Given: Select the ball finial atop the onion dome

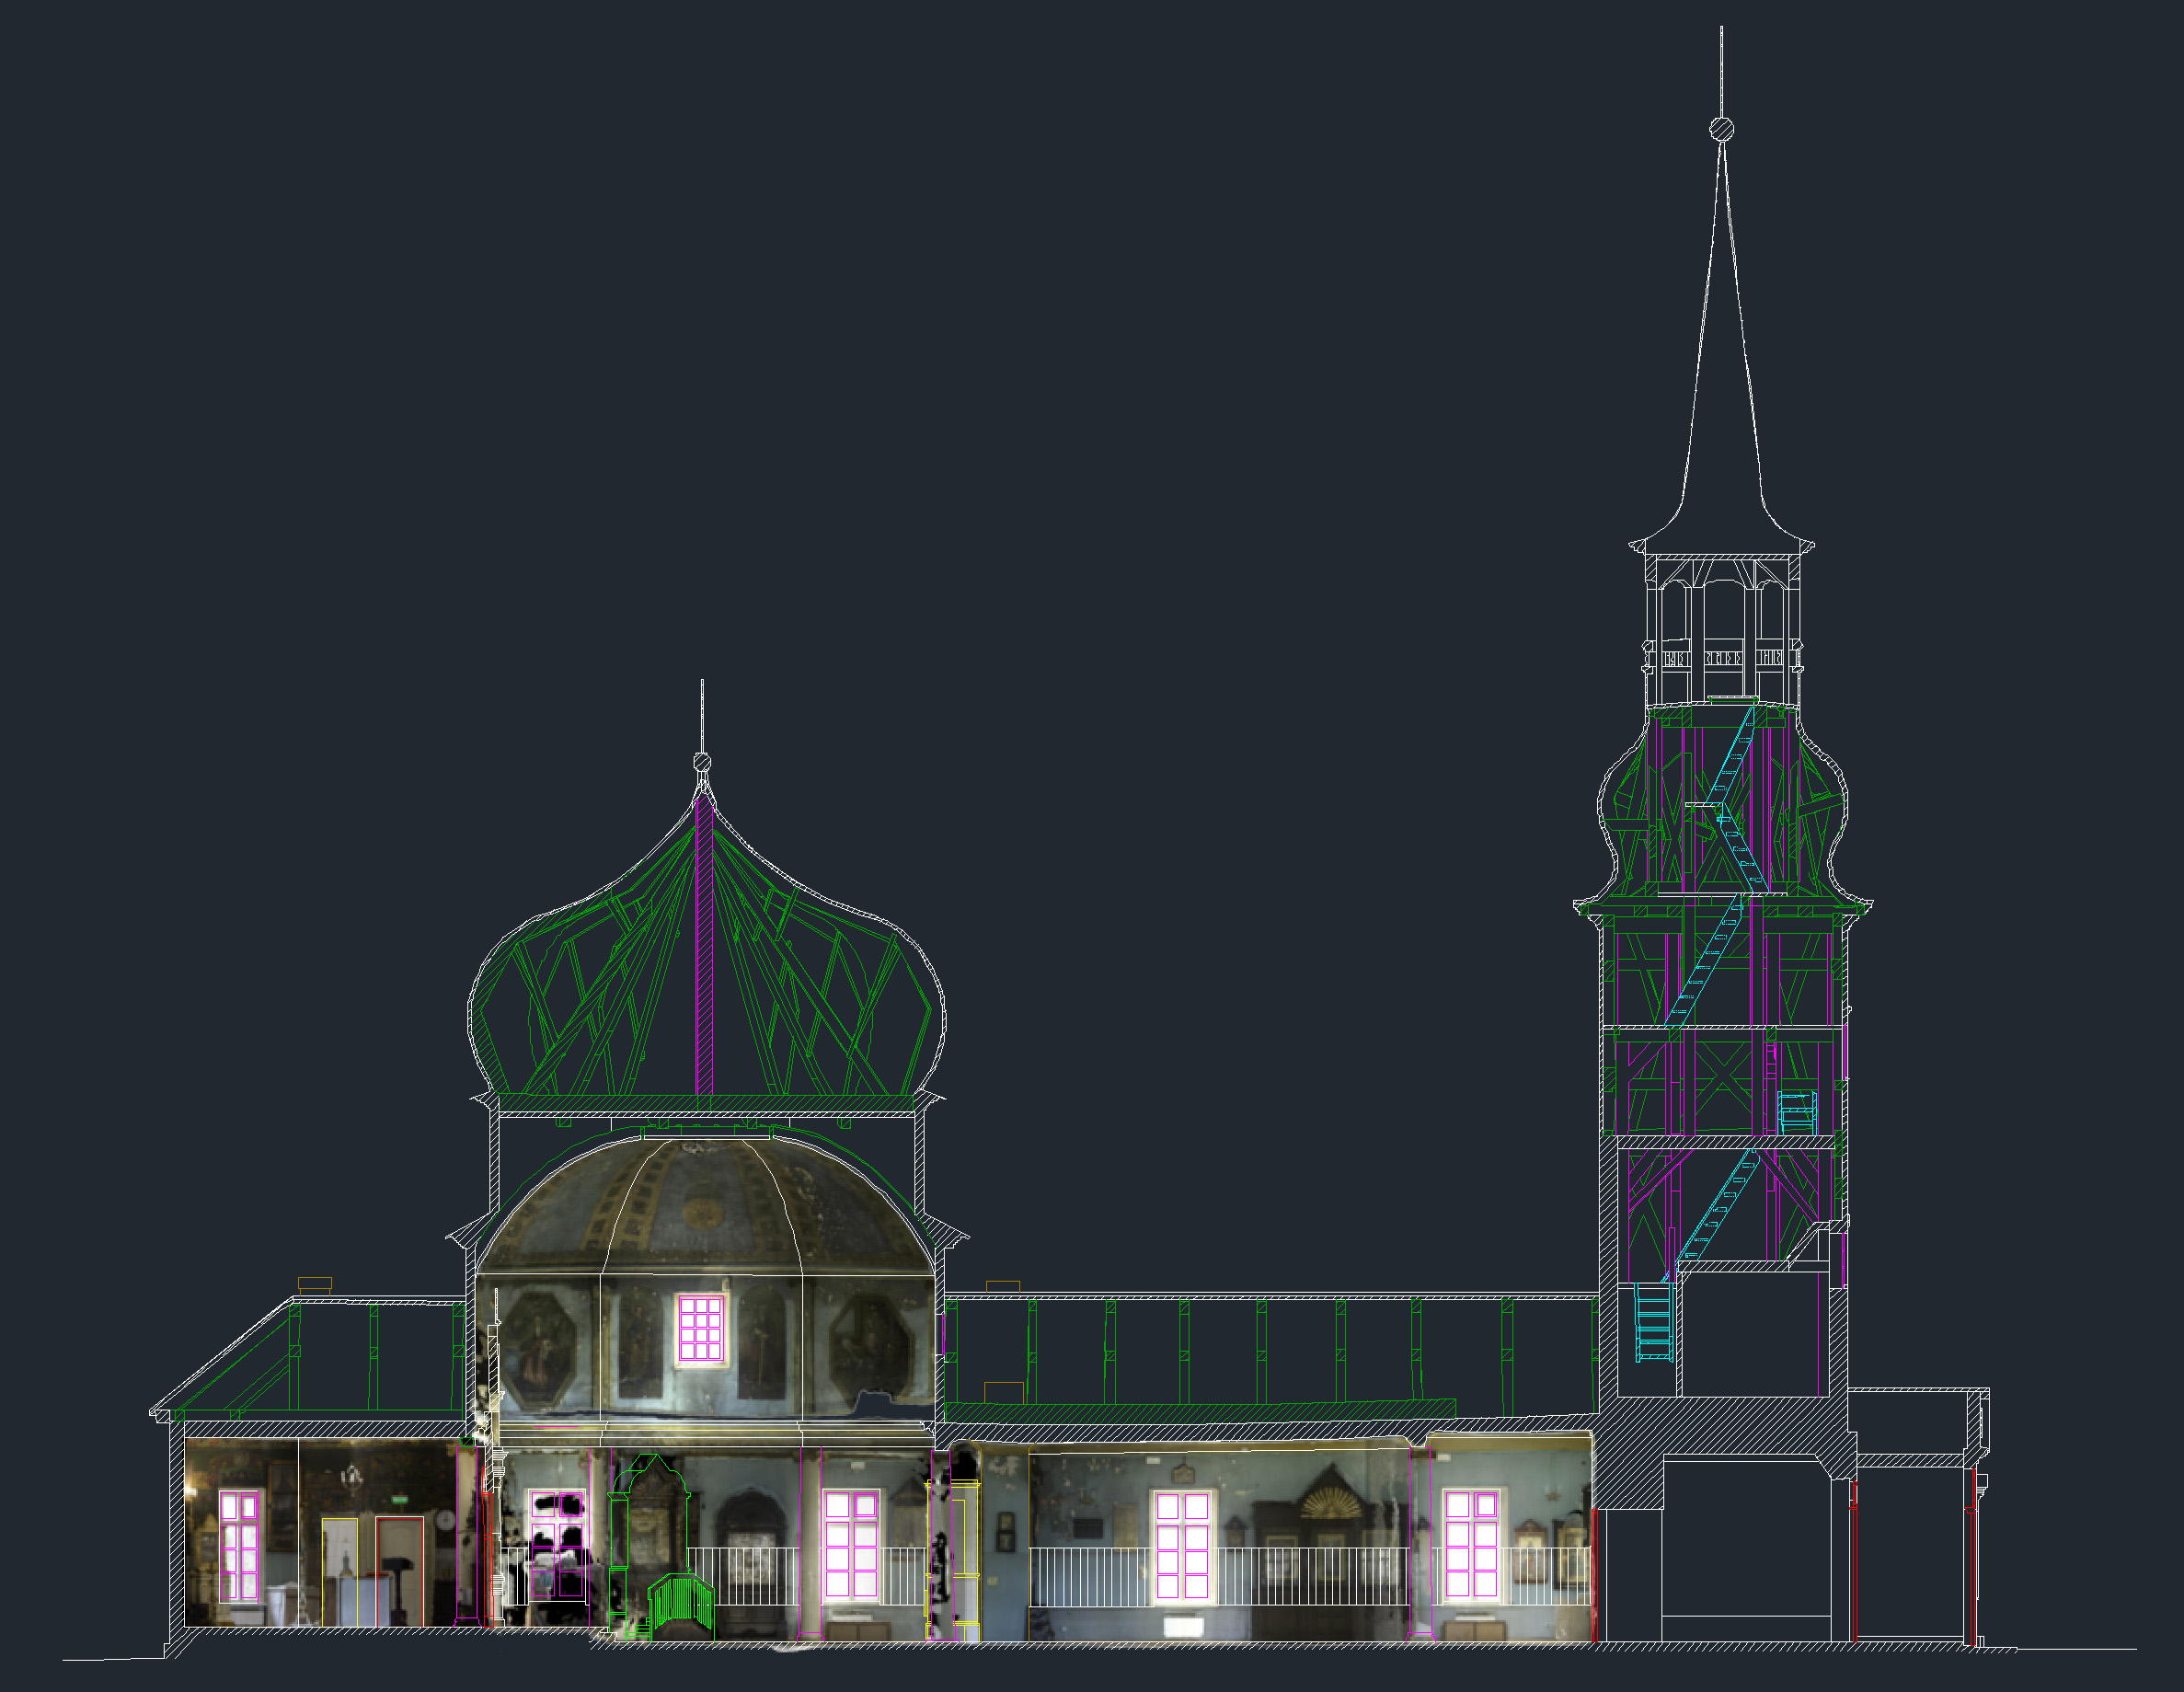Looking at the screenshot, I should click(x=702, y=763).
